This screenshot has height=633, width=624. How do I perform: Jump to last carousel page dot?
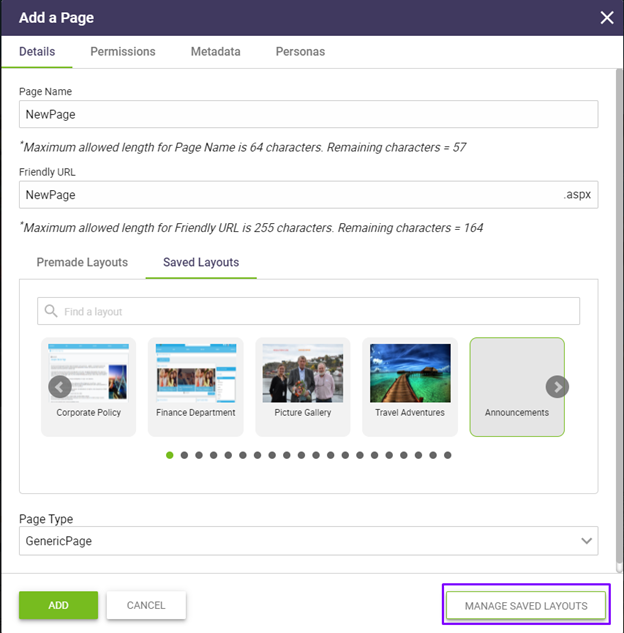point(447,455)
